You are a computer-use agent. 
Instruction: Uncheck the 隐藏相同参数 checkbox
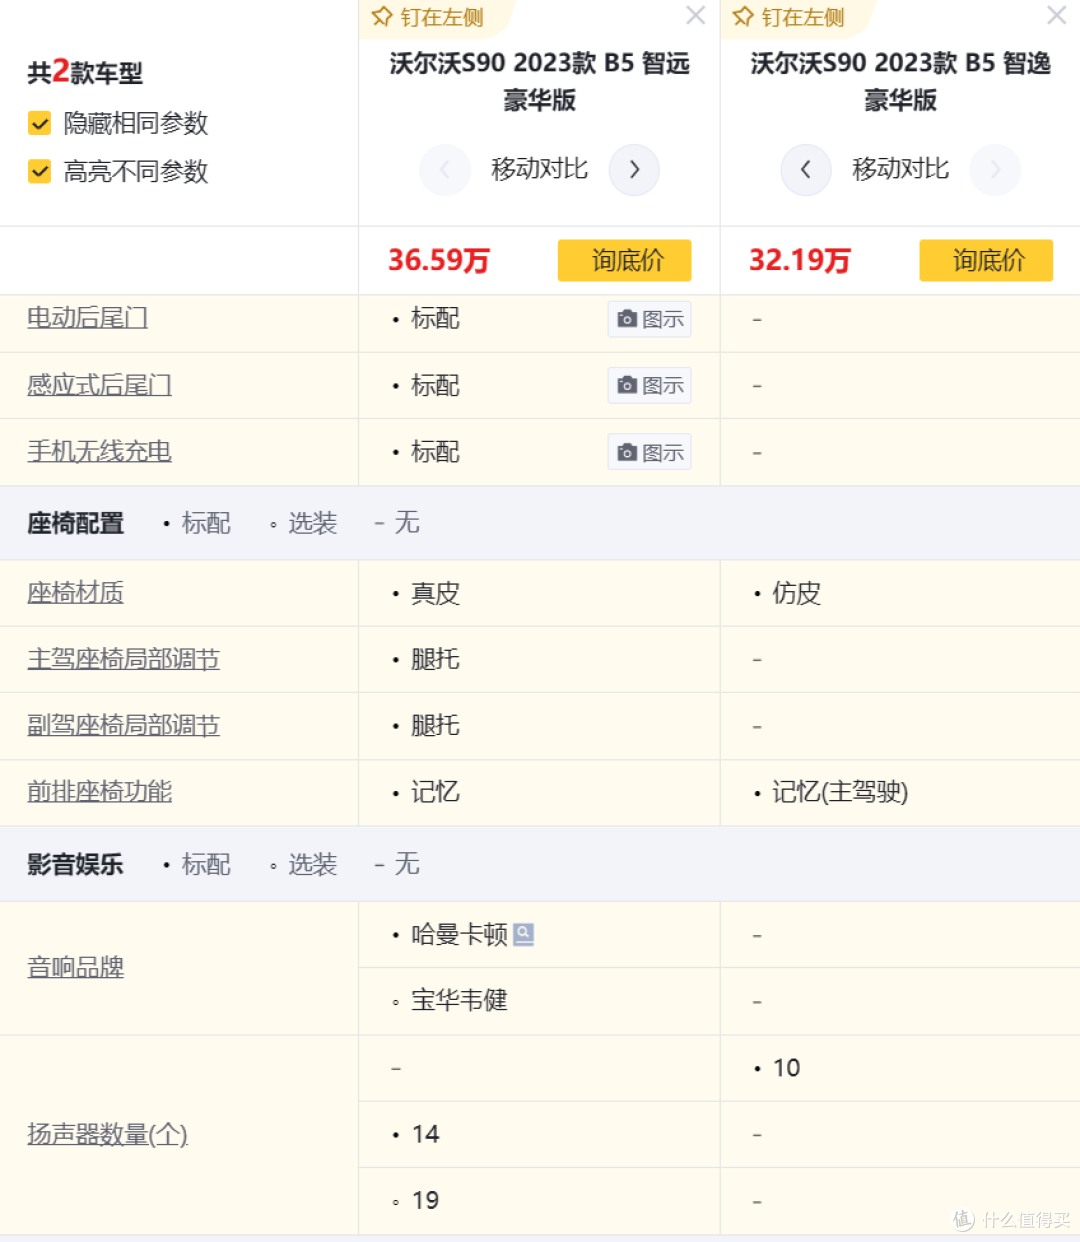point(39,123)
